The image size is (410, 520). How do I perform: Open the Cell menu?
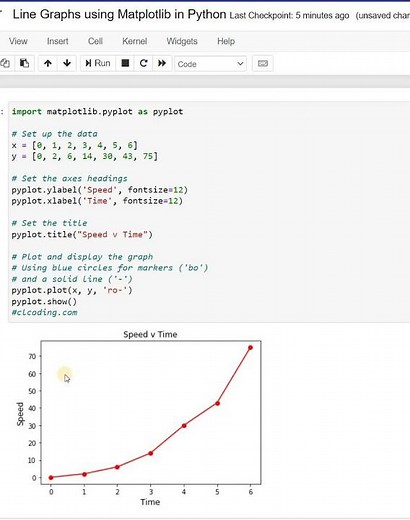point(95,41)
